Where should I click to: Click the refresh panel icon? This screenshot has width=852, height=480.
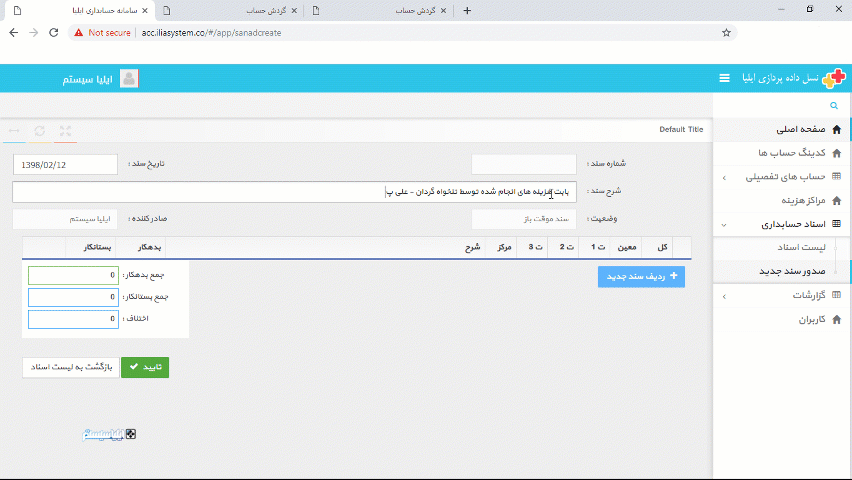(40, 130)
